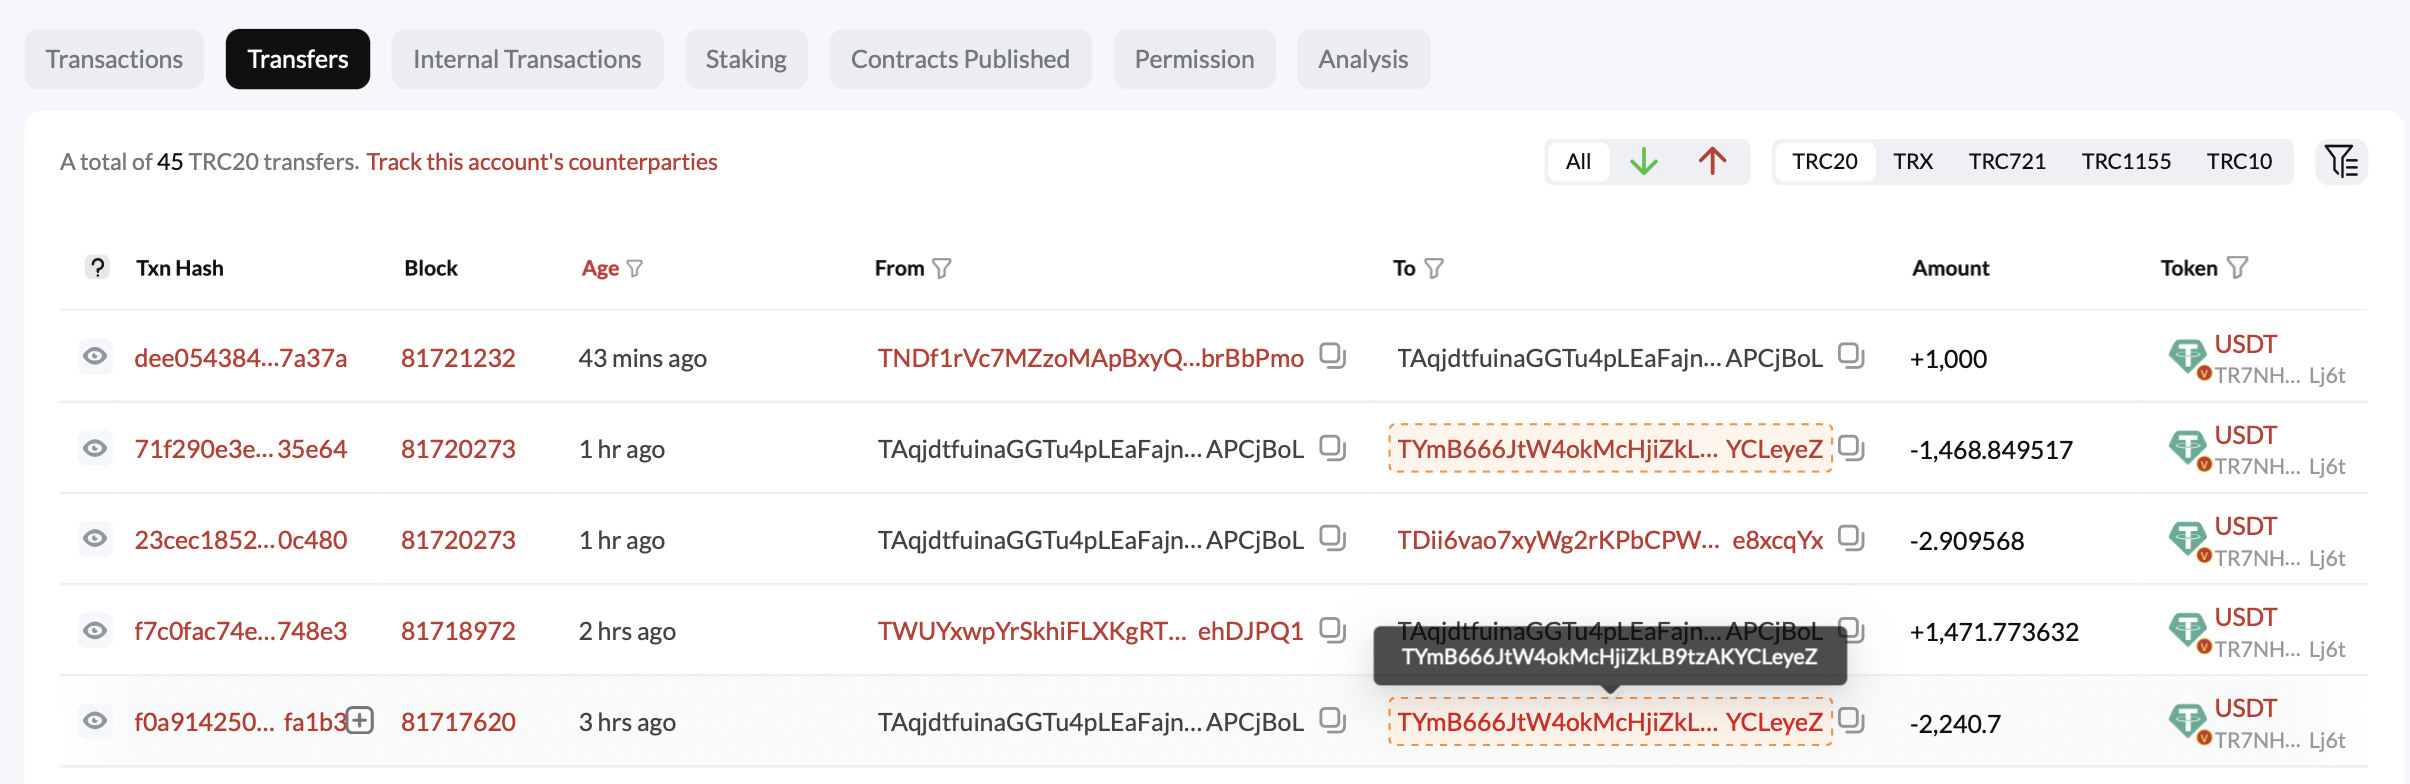2410x784 pixels.
Task: Open block 81720273 in 71f290e3e row
Action: (458, 449)
